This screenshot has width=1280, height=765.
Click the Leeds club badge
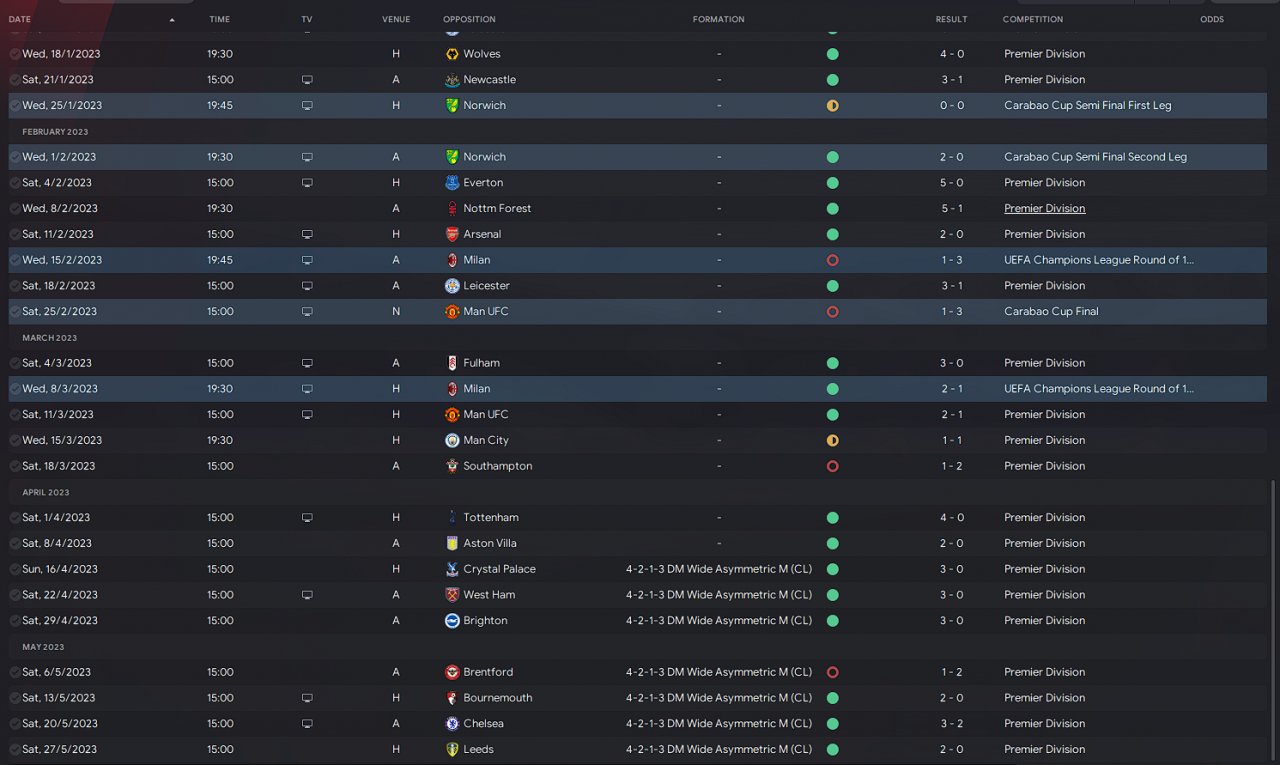pyautogui.click(x=452, y=749)
